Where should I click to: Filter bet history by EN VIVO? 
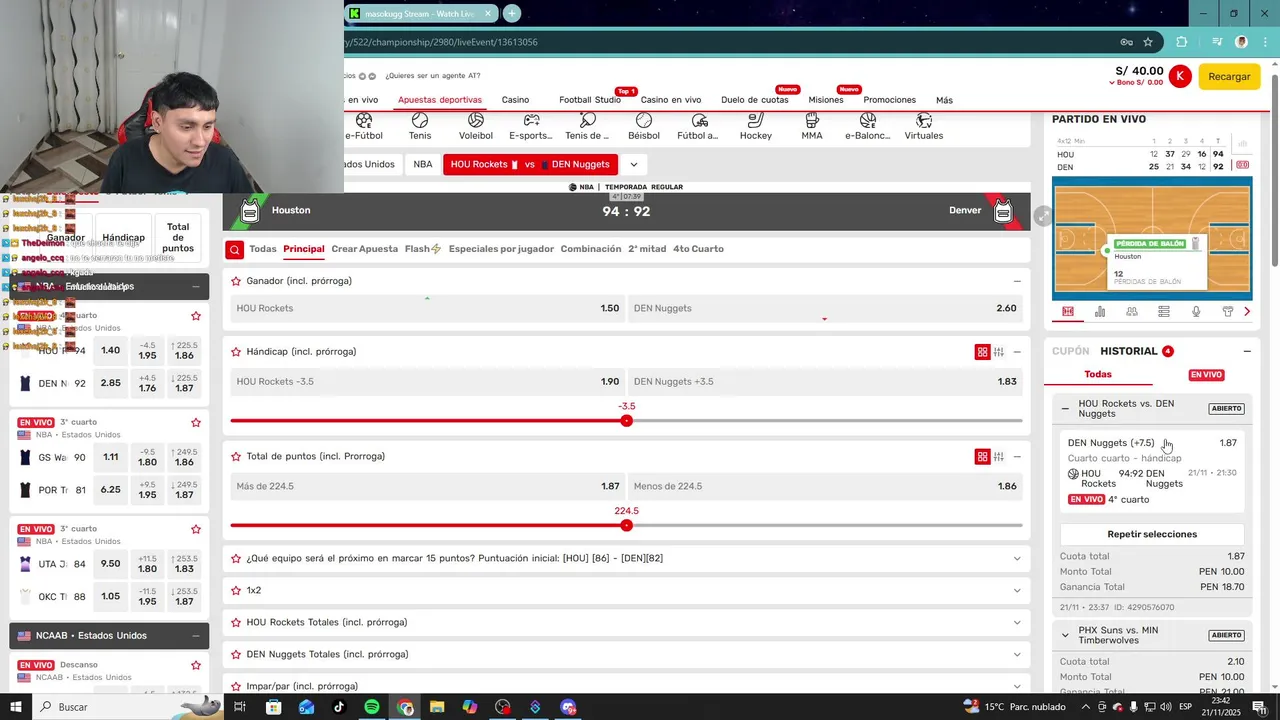point(1206,375)
